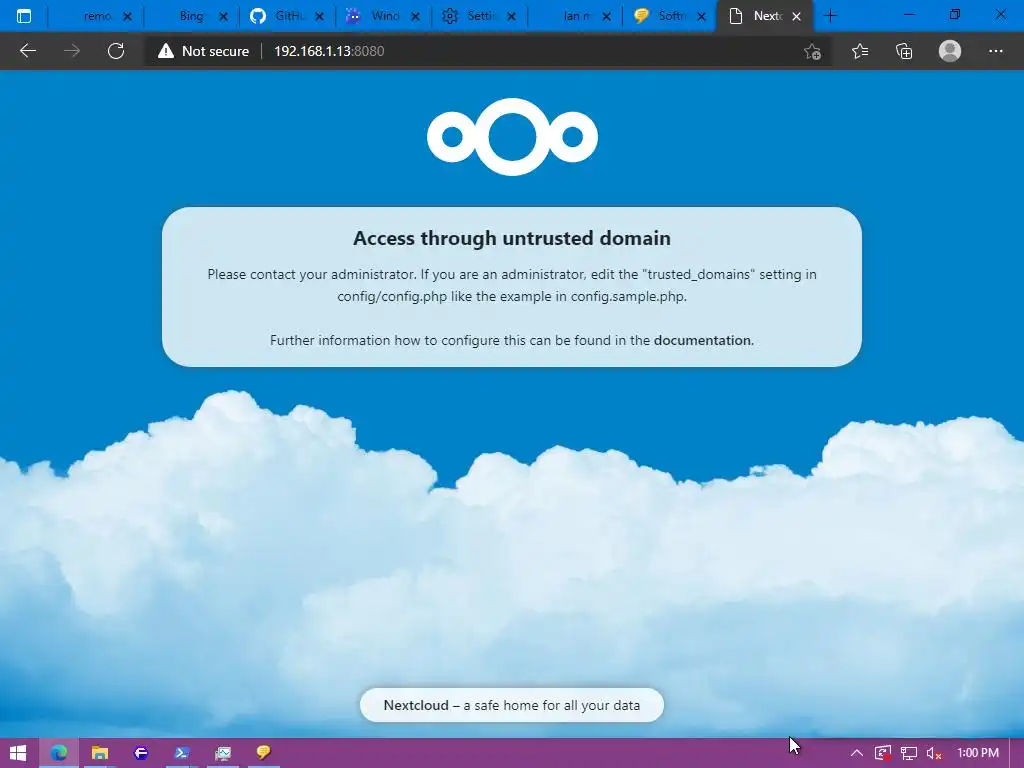Viewport: 1024px width, 768px height.
Task: Refresh the current page
Action: 116,51
